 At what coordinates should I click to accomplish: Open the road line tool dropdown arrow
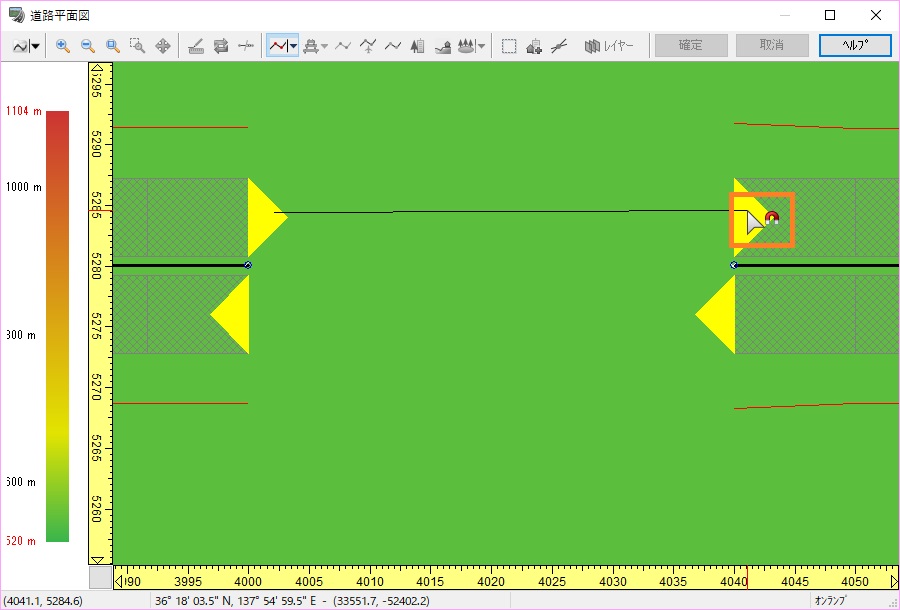point(293,46)
